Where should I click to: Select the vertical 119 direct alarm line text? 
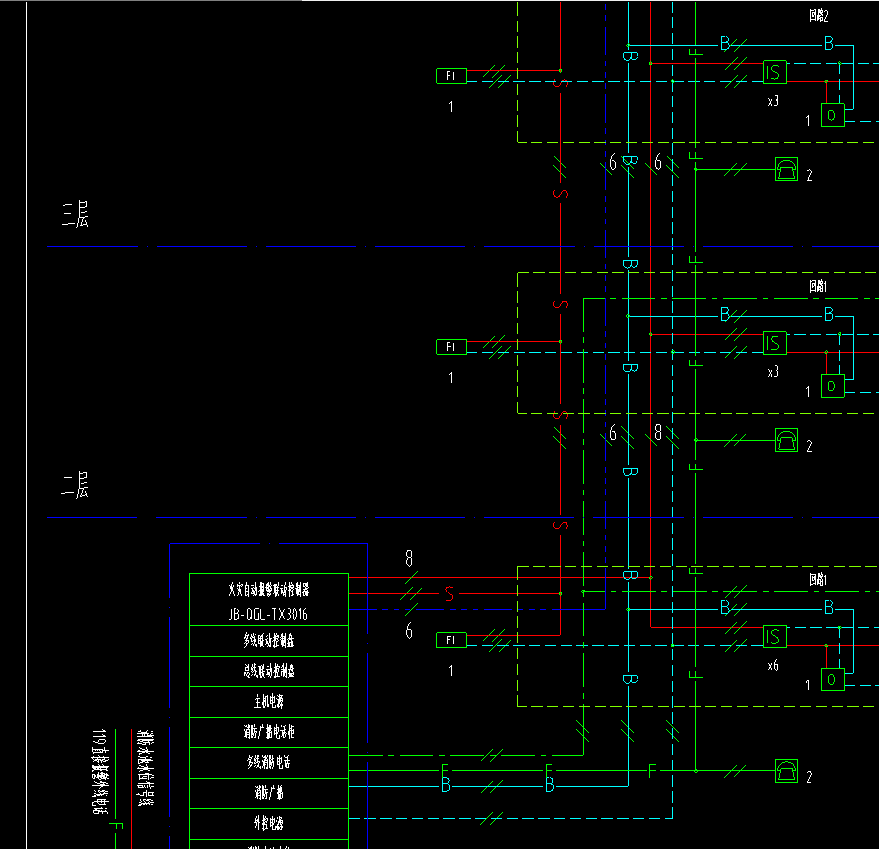coord(100,772)
